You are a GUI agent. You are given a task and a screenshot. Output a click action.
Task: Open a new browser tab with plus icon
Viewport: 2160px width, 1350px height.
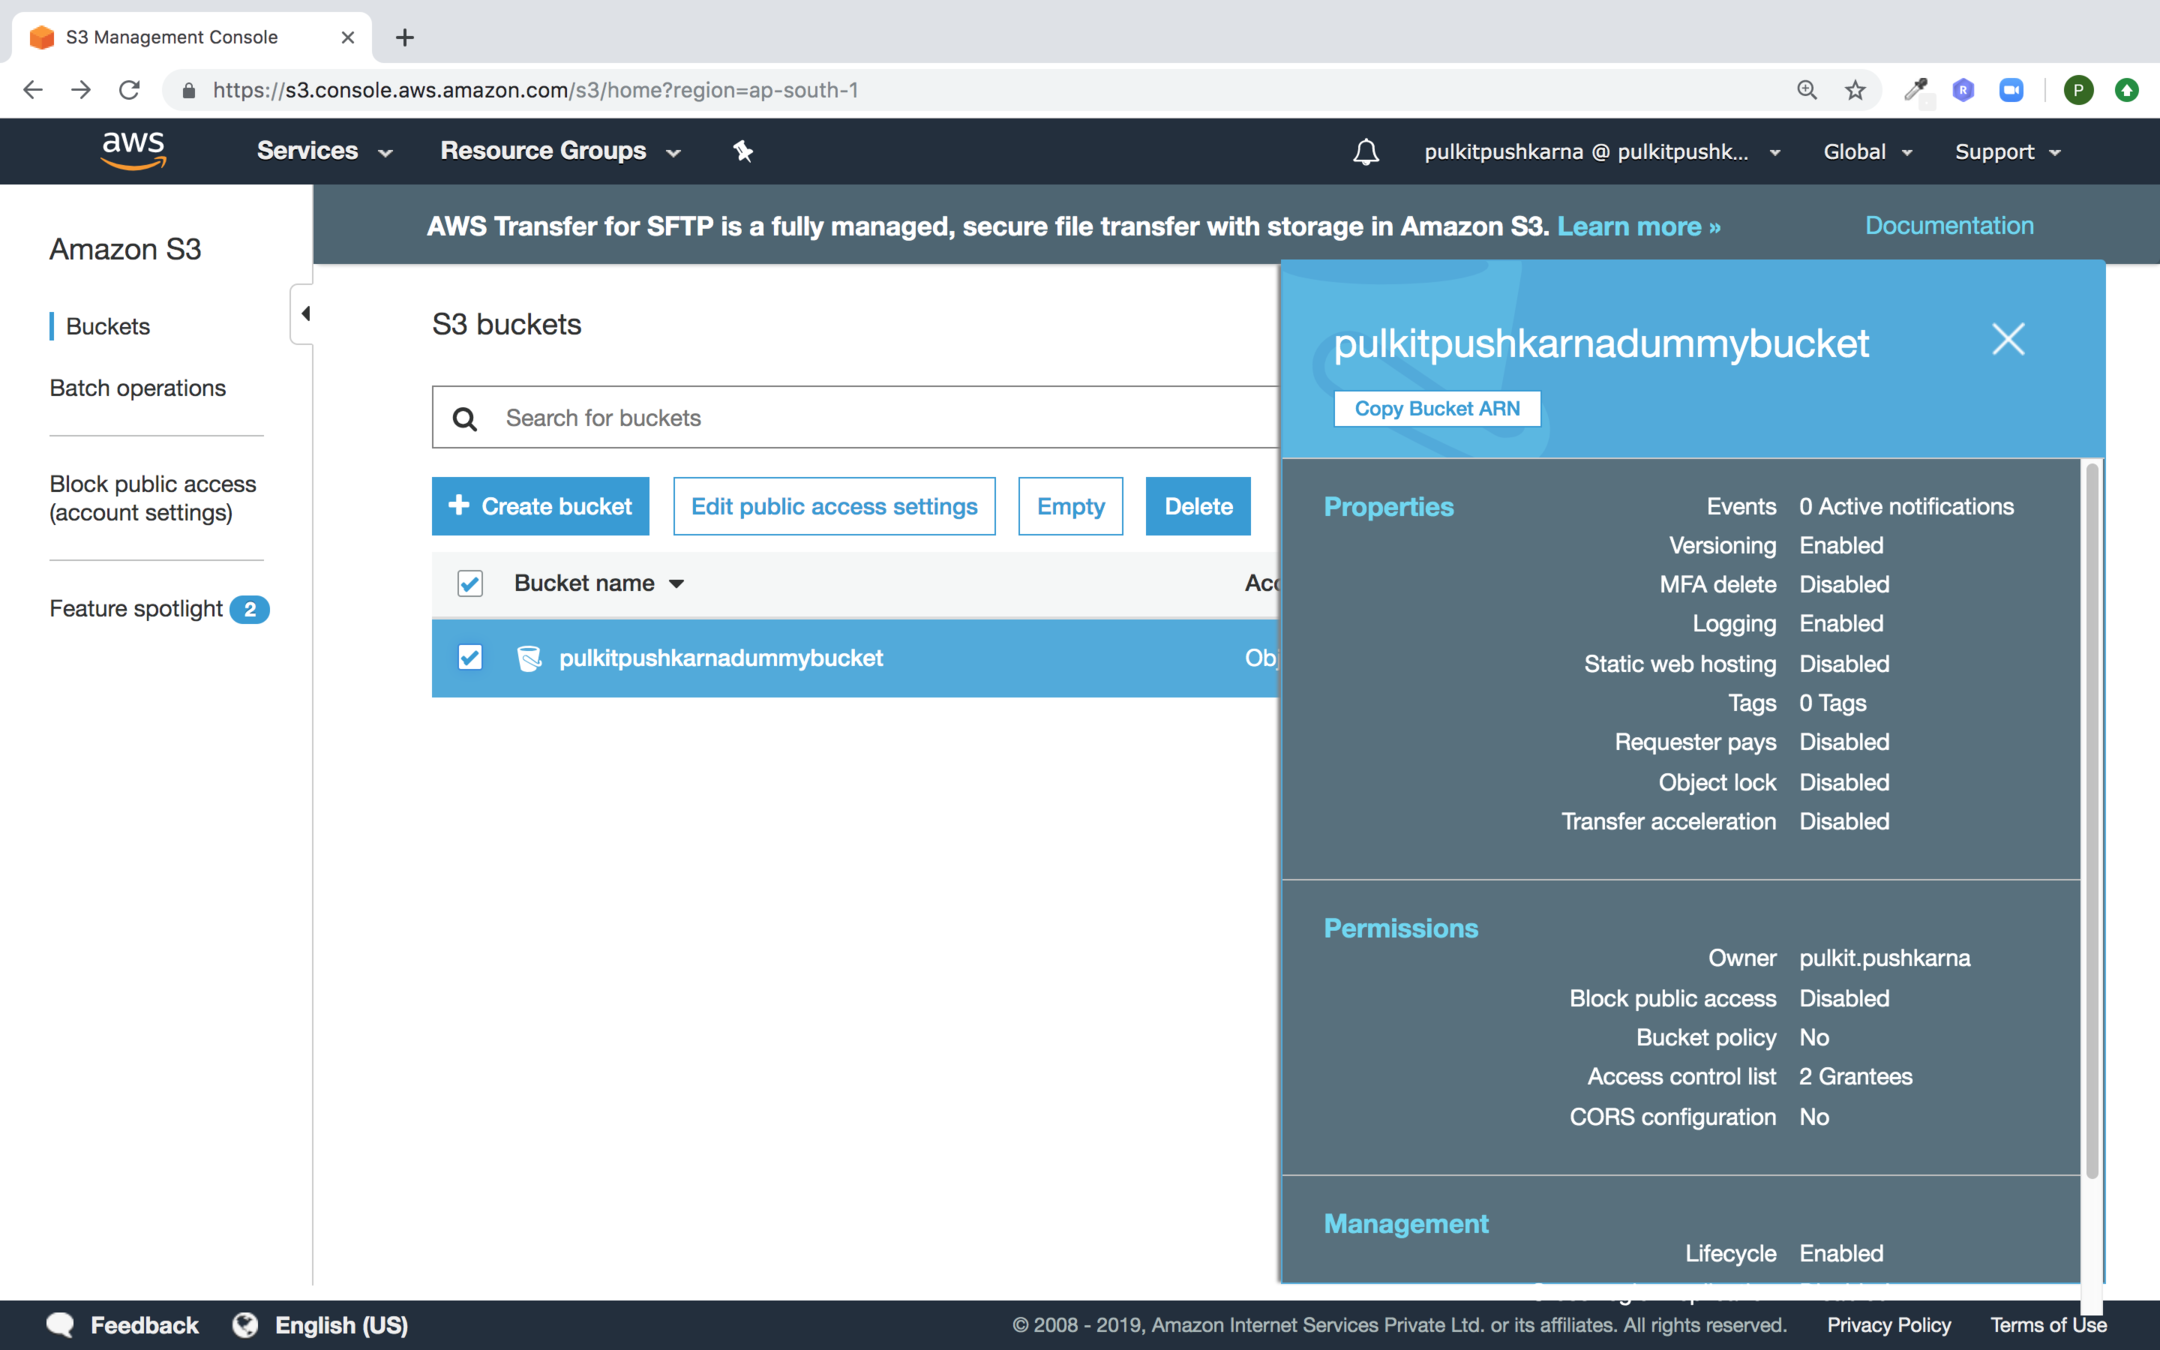pos(404,38)
